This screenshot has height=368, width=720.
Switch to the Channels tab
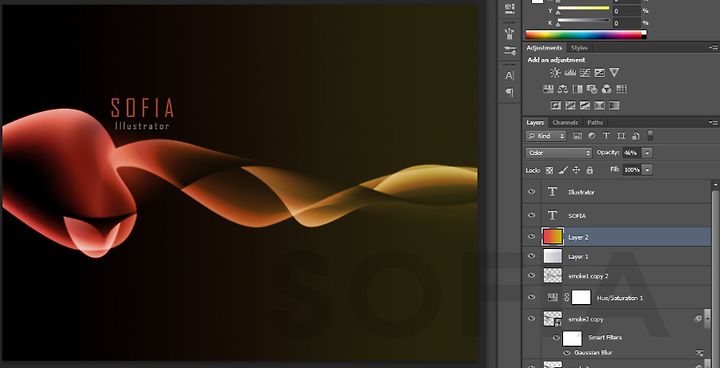[x=565, y=123]
